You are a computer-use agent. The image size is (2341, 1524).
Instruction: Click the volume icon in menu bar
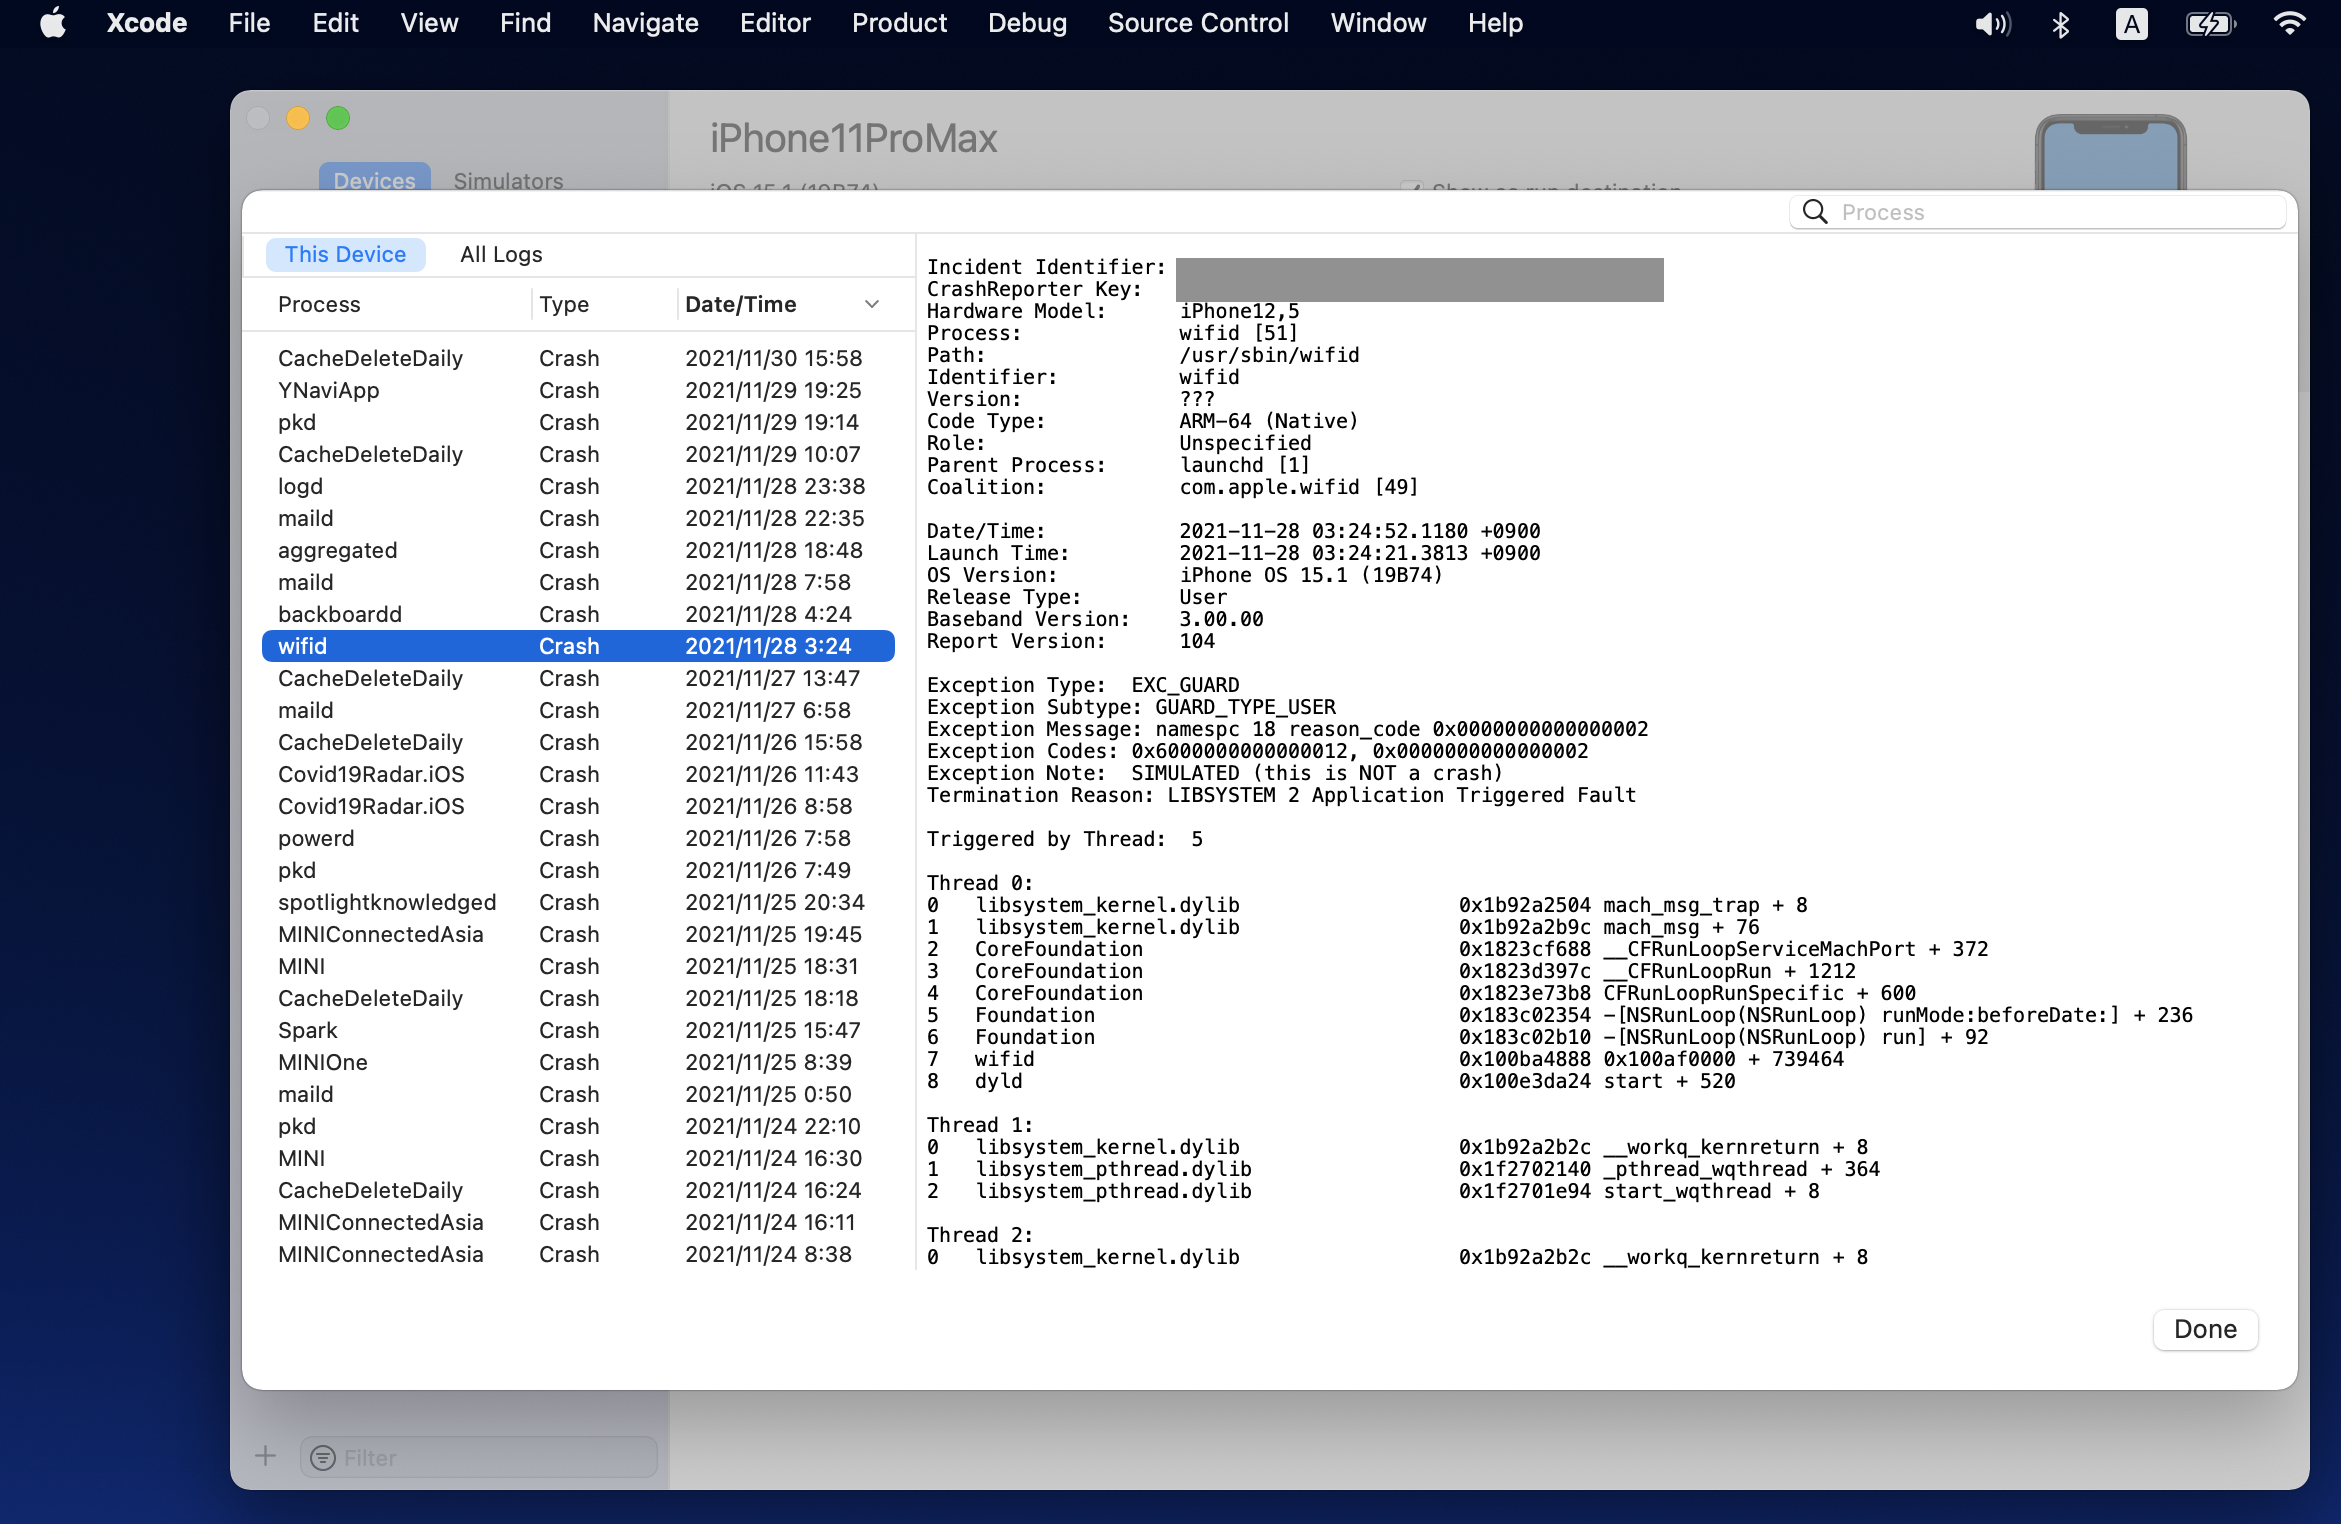1992,24
